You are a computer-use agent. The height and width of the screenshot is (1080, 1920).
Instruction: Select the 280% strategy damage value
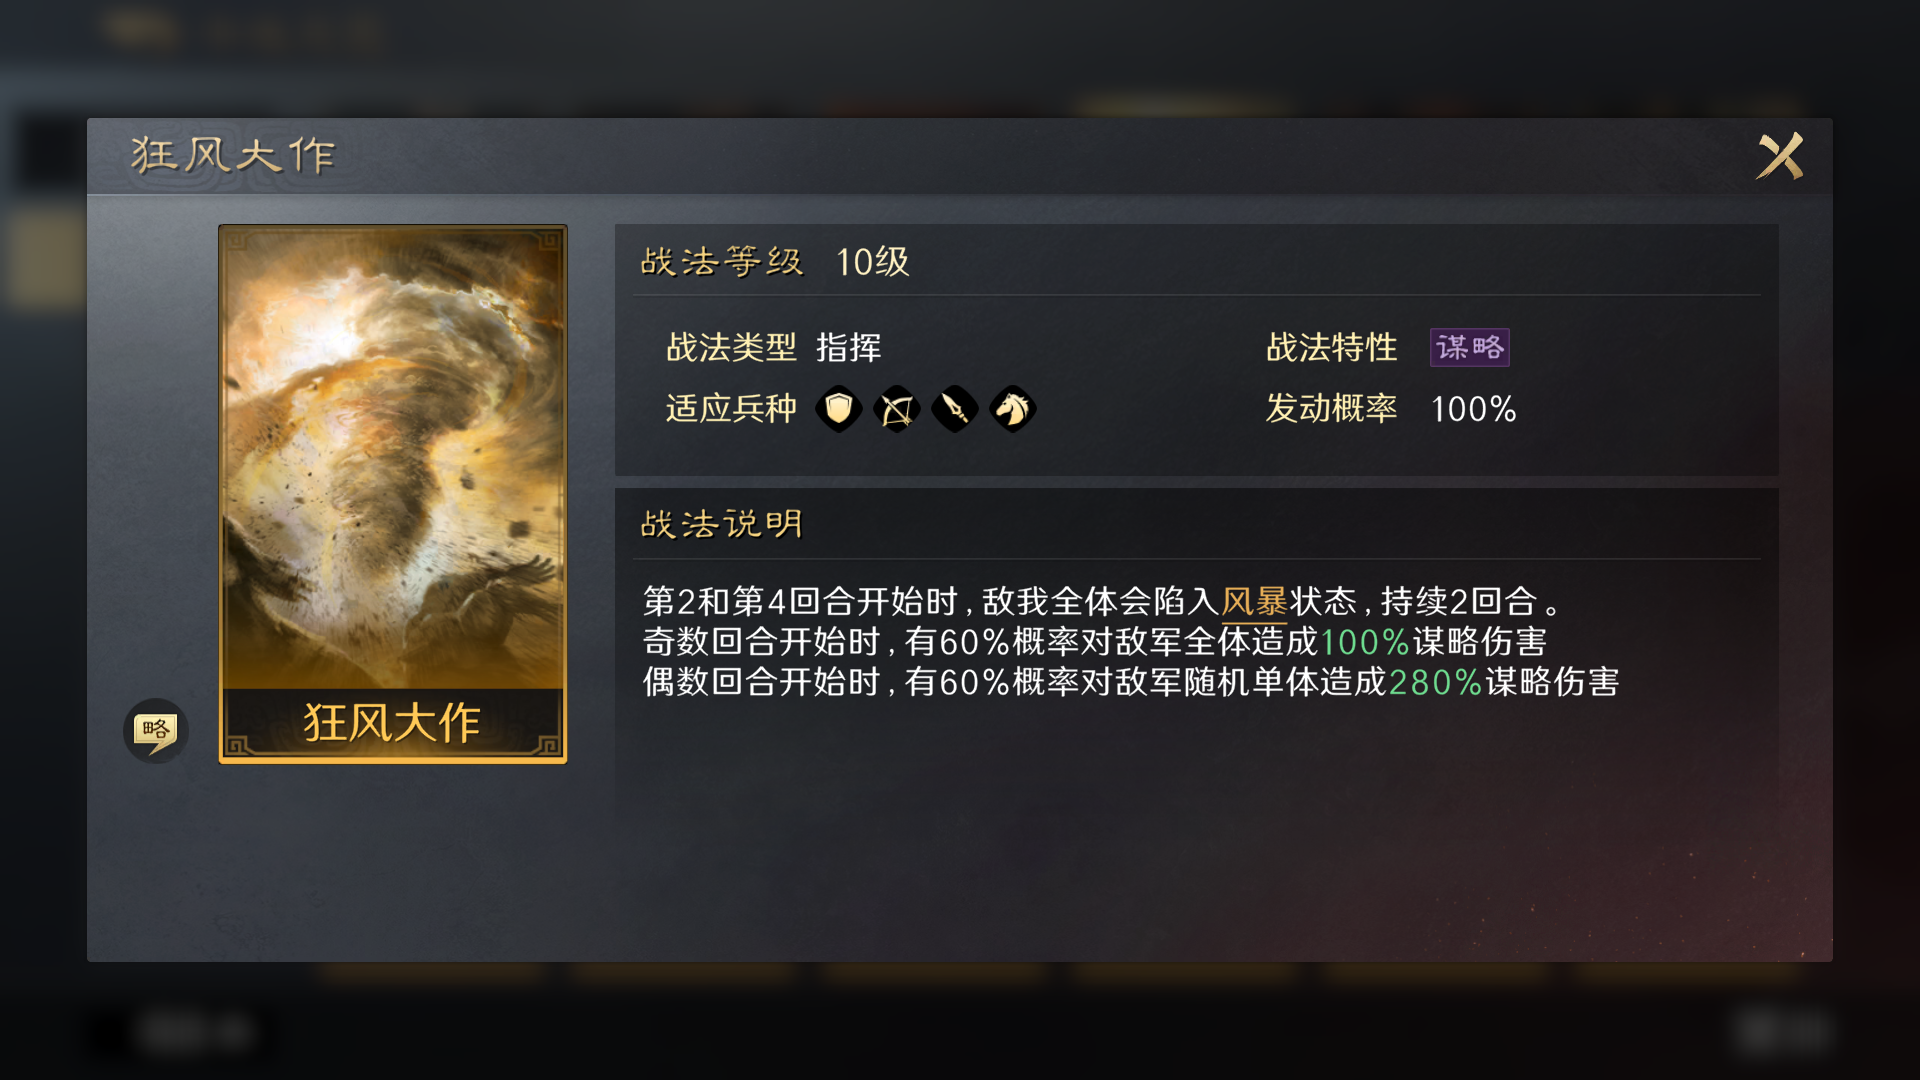[x=1435, y=682]
